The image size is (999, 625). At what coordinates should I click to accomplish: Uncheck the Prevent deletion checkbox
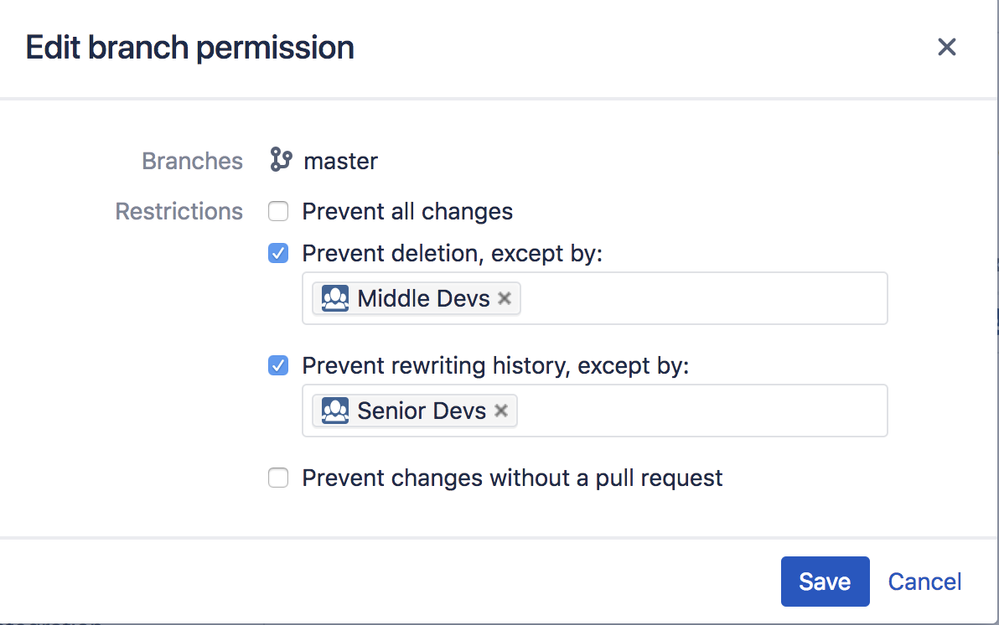[278, 254]
